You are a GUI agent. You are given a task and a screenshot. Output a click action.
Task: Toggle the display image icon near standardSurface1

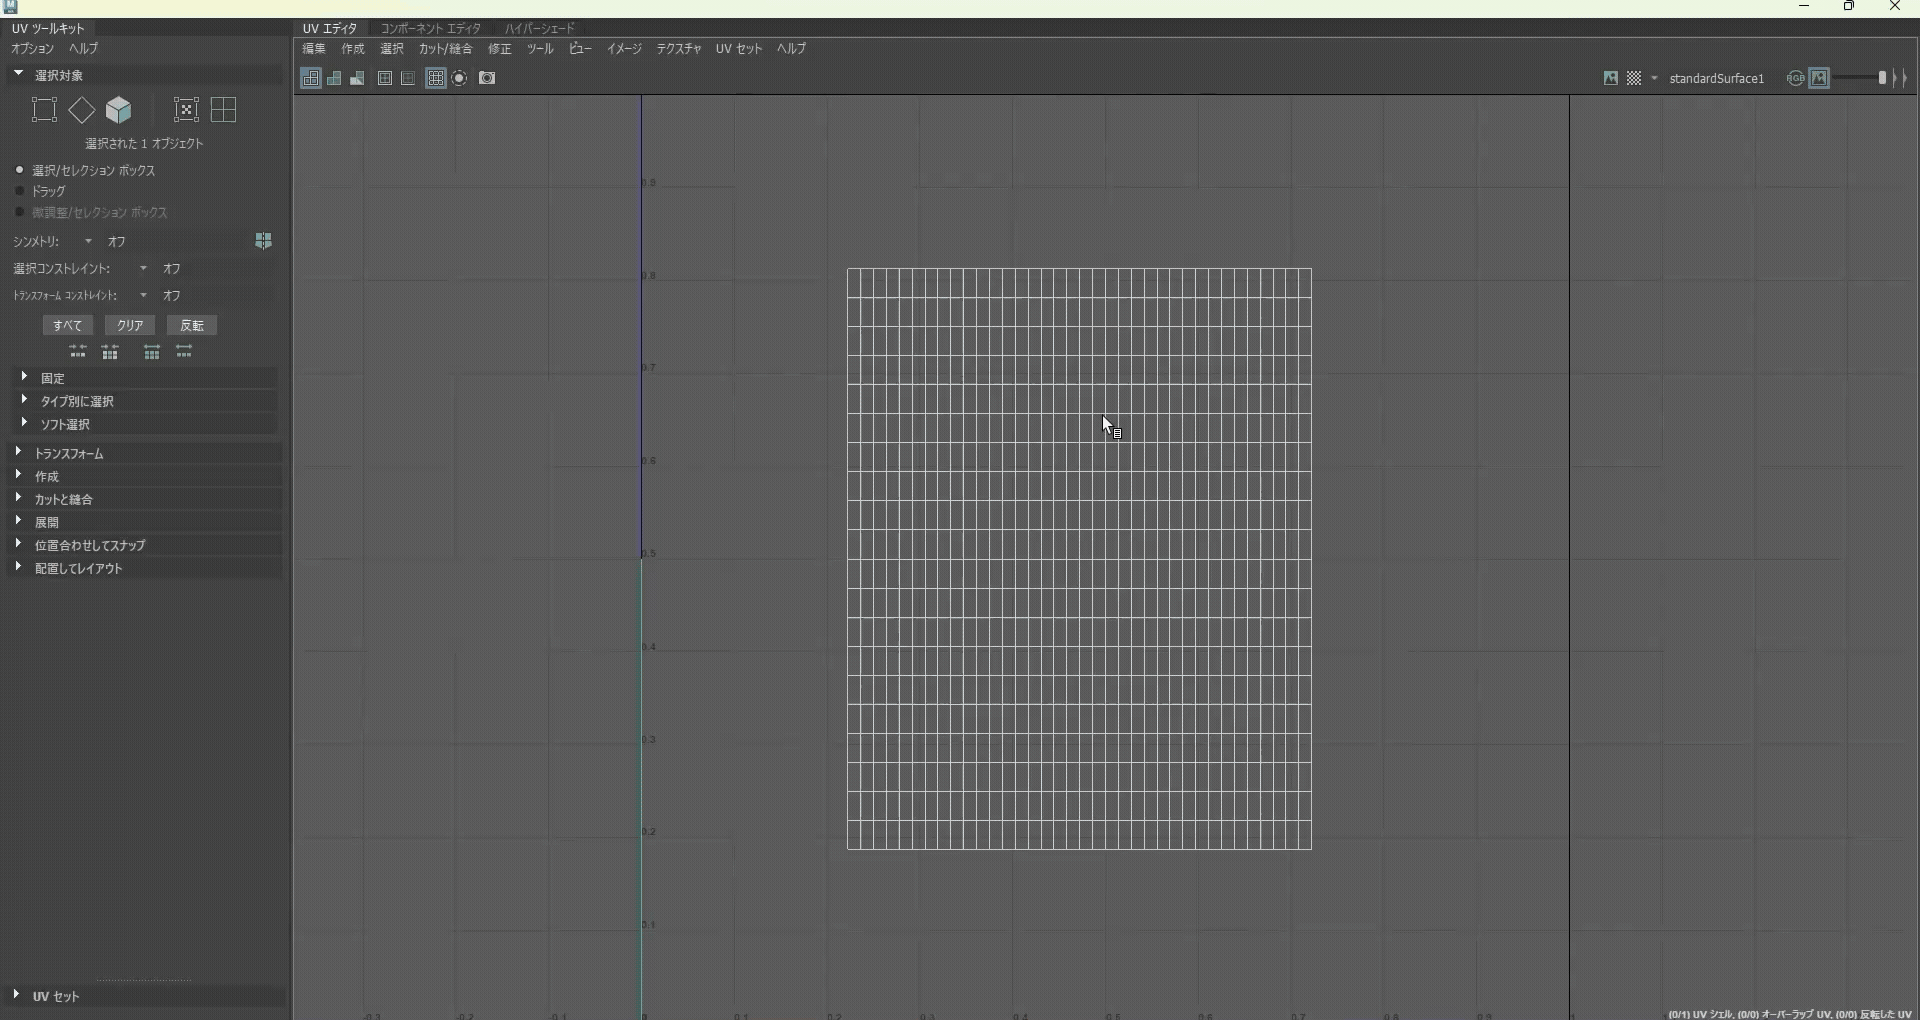1611,78
